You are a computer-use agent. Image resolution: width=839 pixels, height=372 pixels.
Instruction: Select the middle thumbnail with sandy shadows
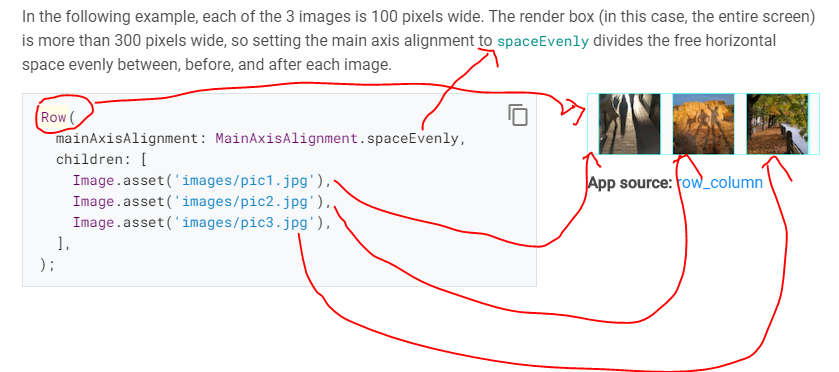[703, 124]
